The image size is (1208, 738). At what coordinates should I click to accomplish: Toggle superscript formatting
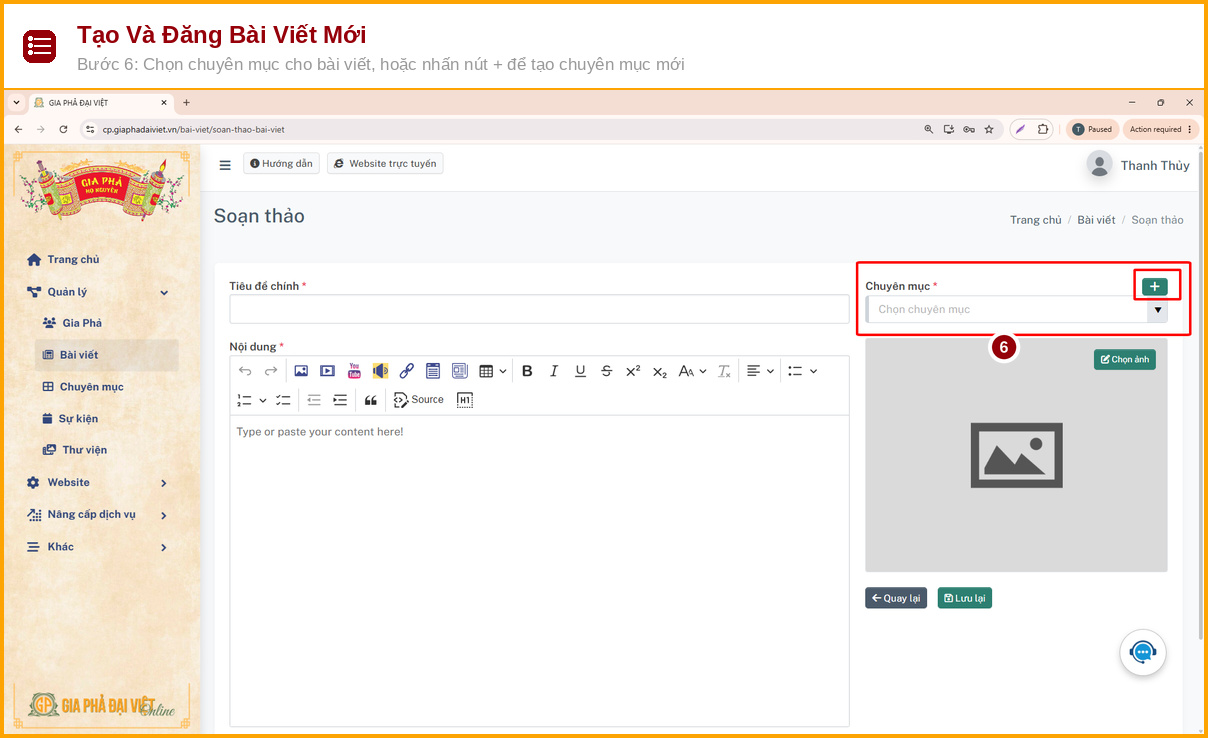[633, 371]
